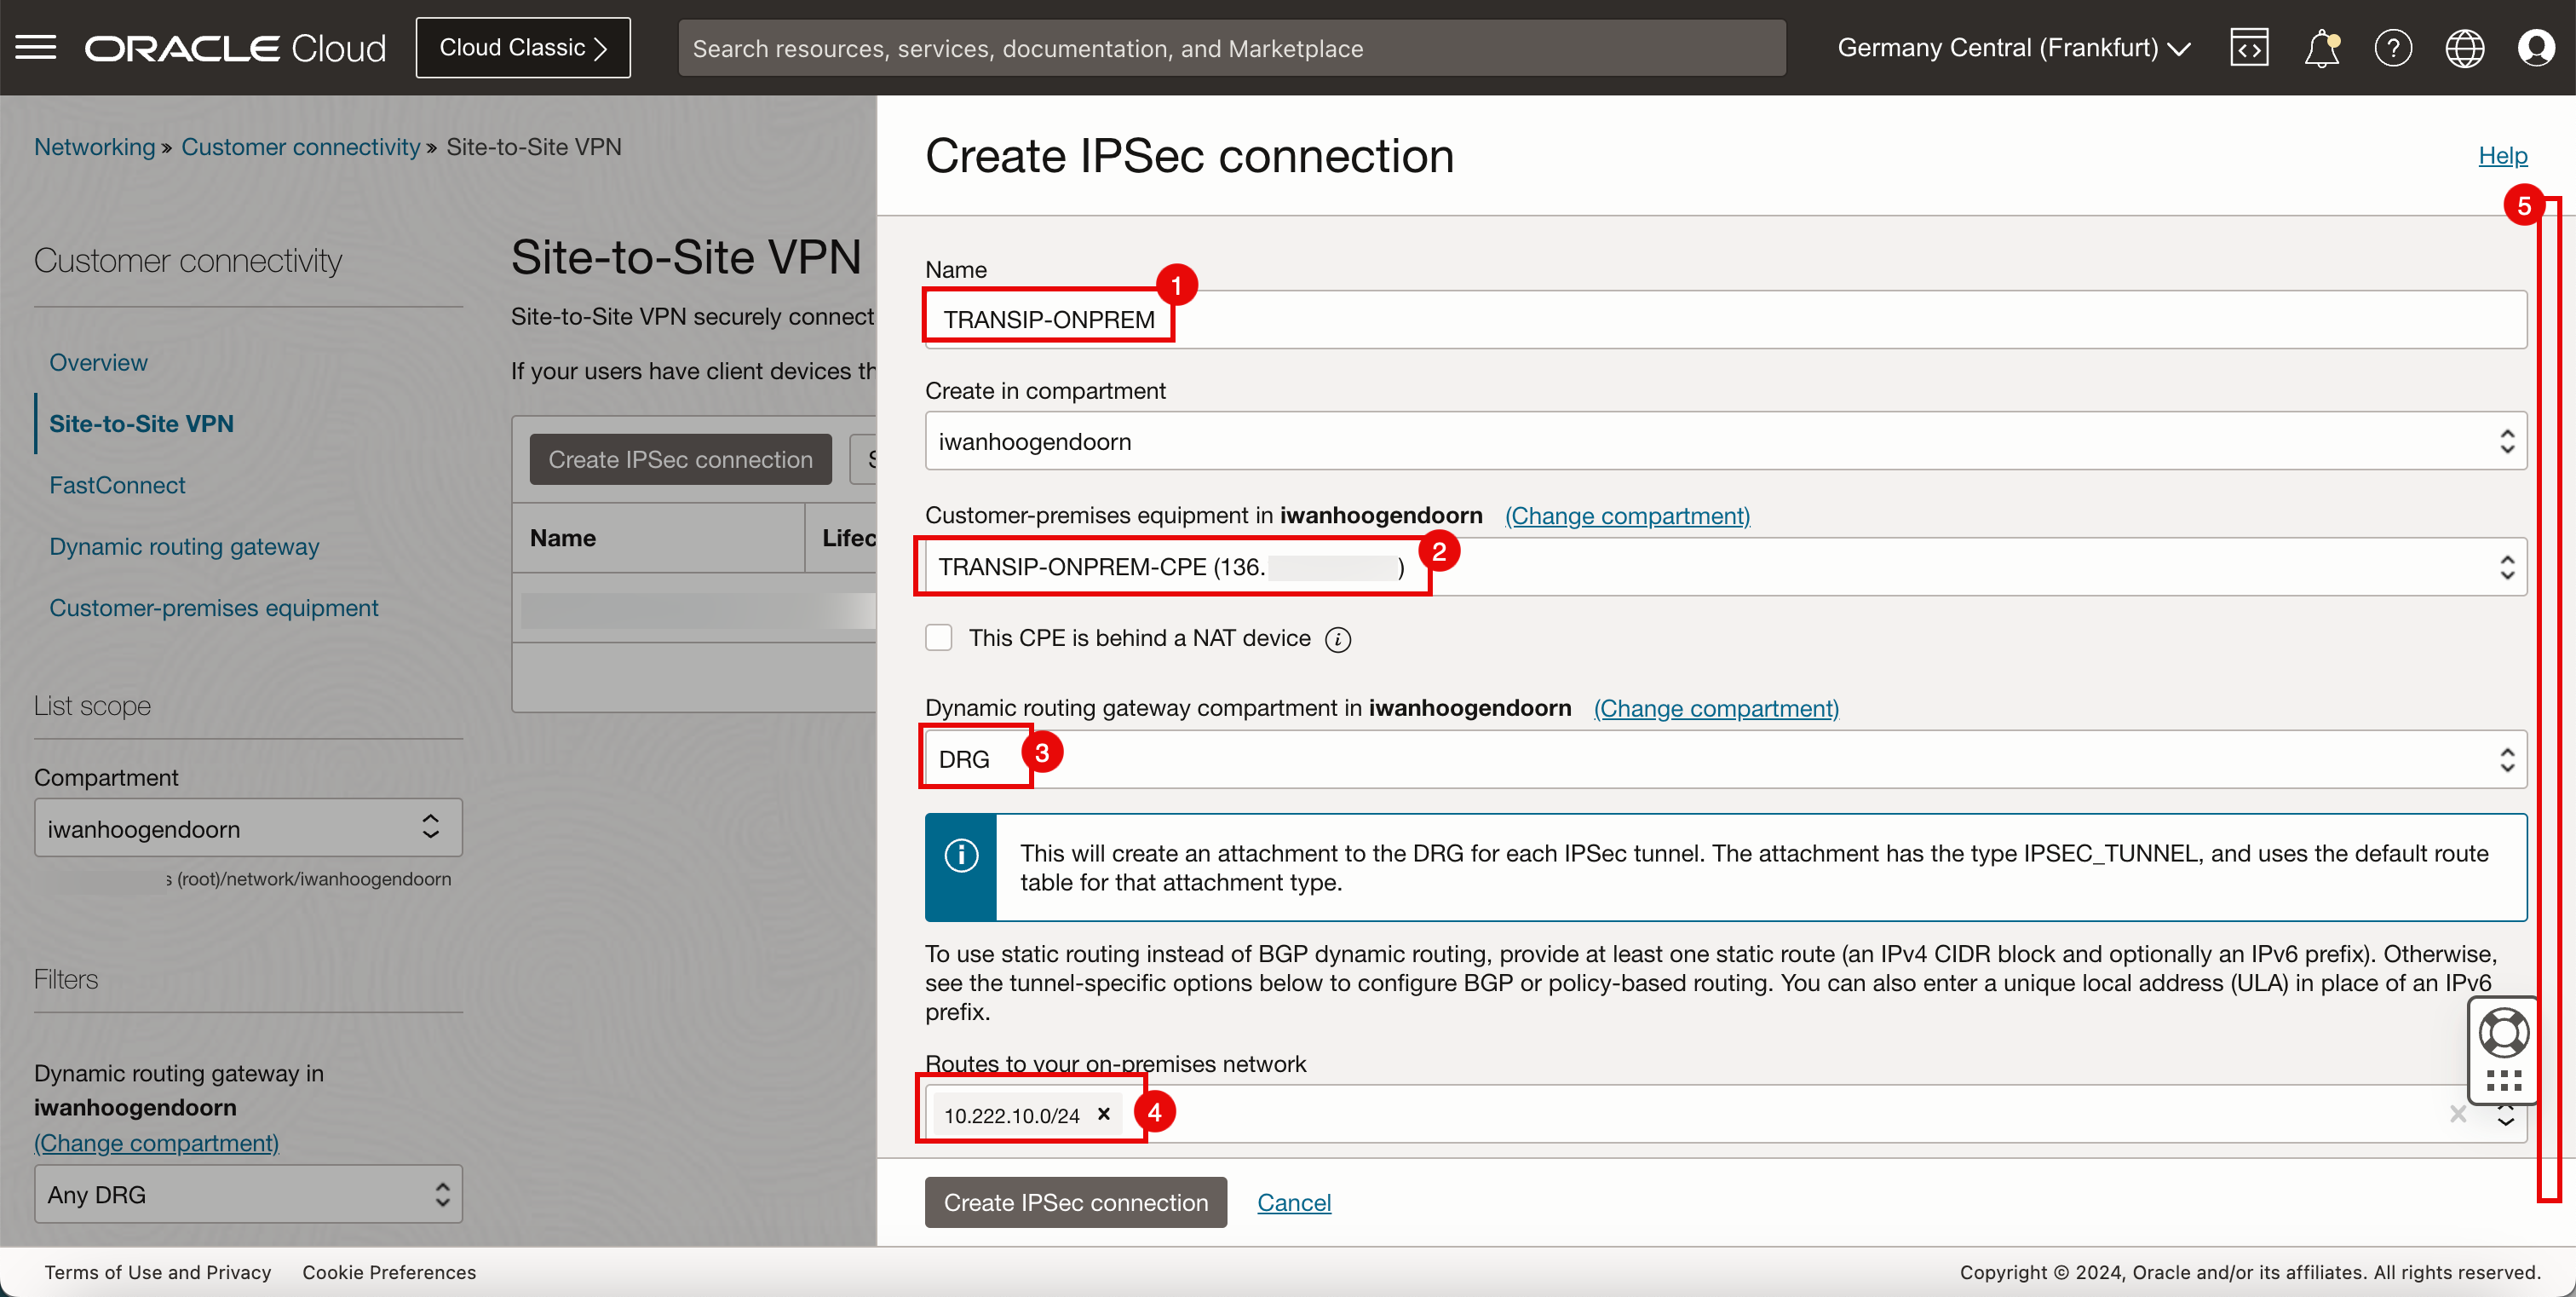This screenshot has height=1297, width=2576.
Task: Open the support lifebuoy widget
Action: [x=2504, y=1033]
